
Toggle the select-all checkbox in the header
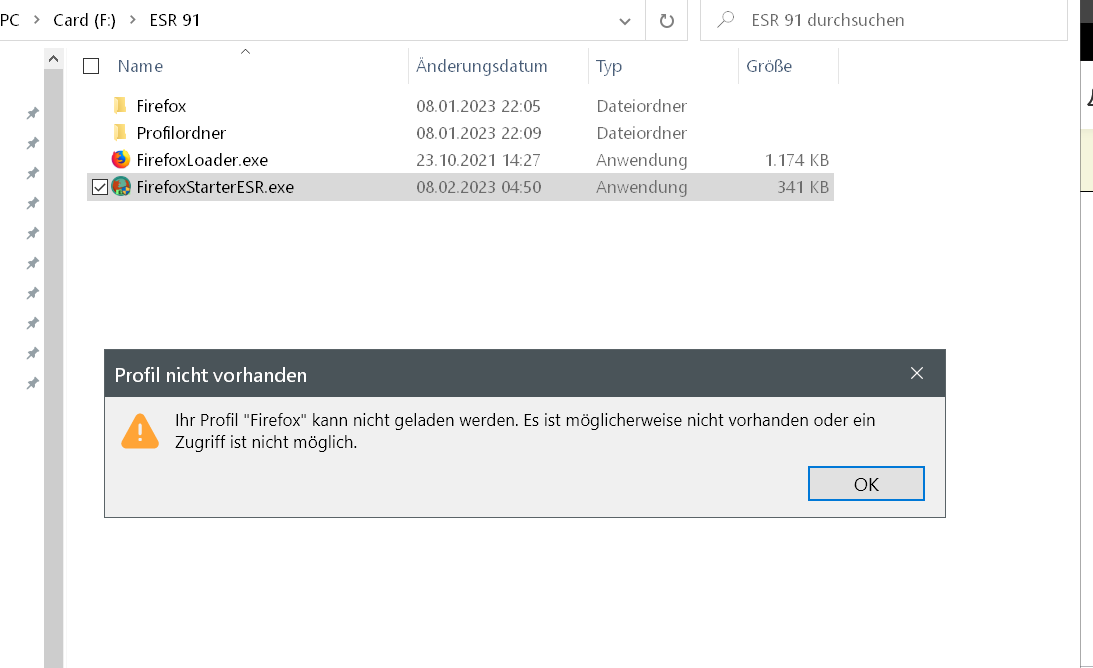[91, 66]
